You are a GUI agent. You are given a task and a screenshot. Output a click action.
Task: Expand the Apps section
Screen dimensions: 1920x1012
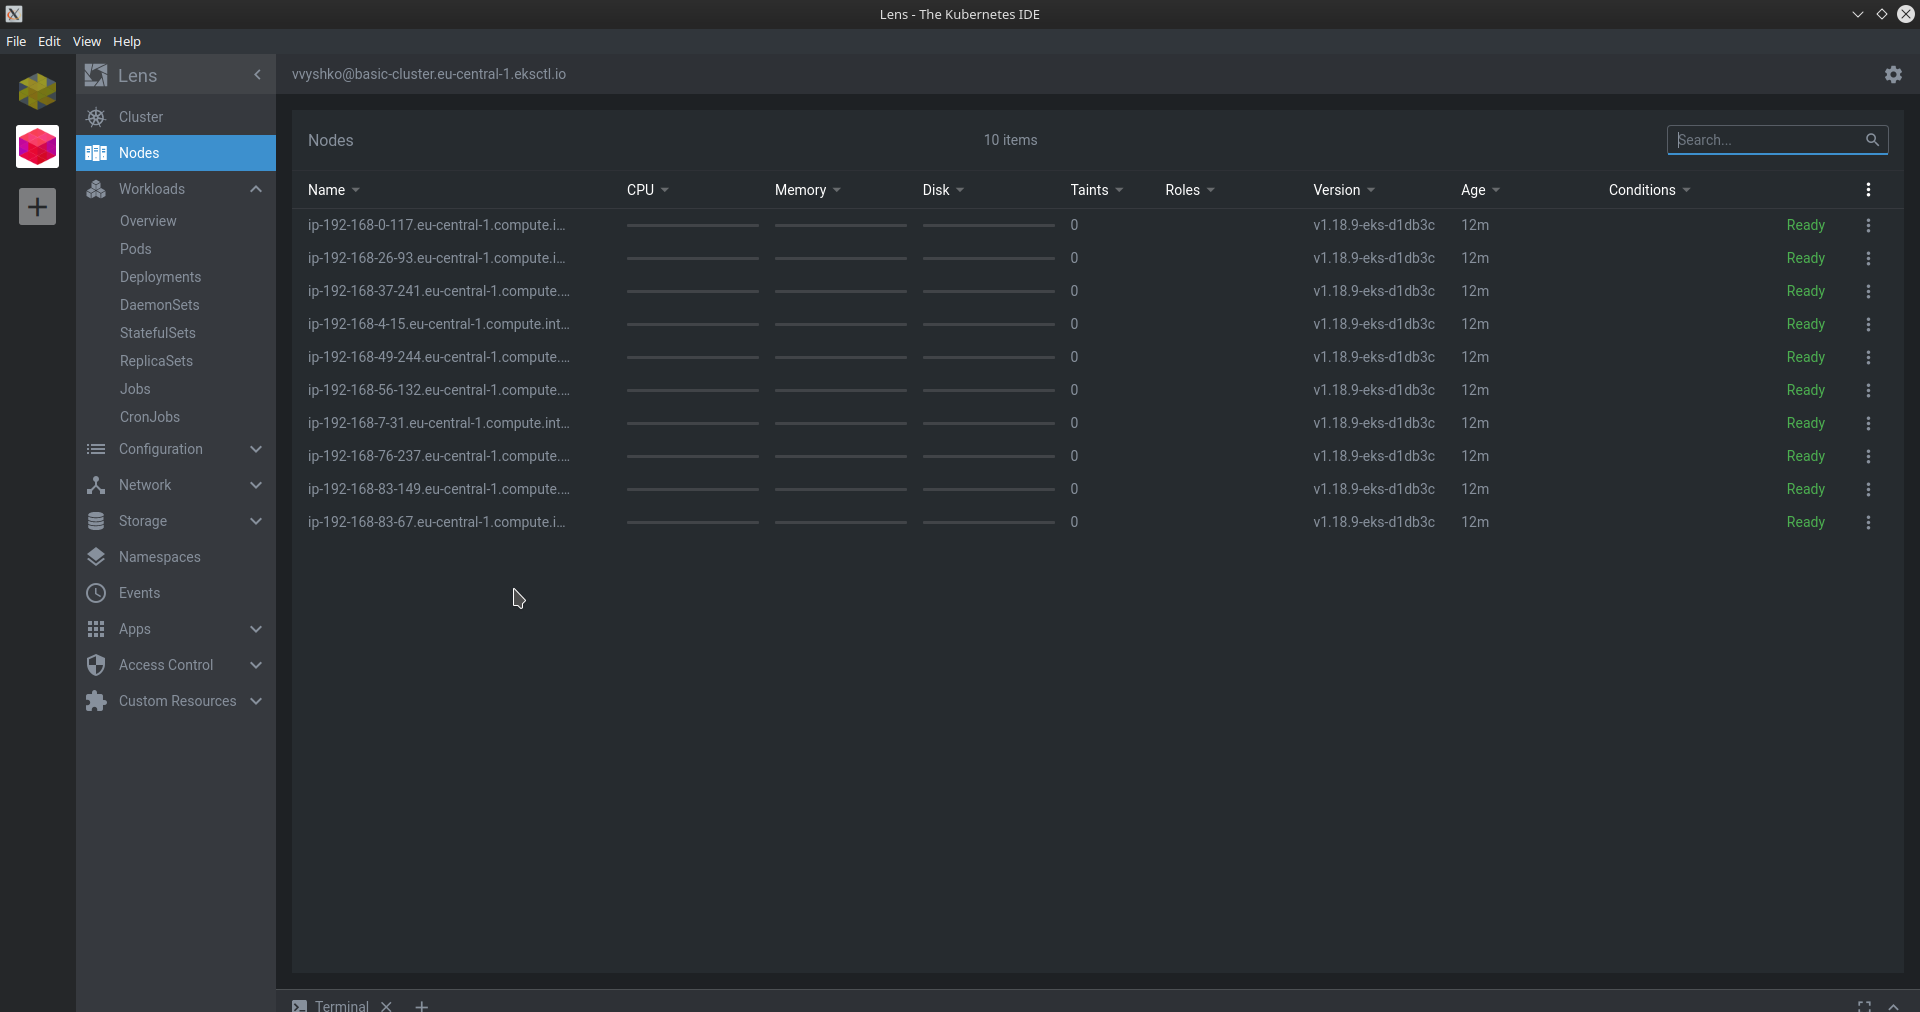pos(256,629)
